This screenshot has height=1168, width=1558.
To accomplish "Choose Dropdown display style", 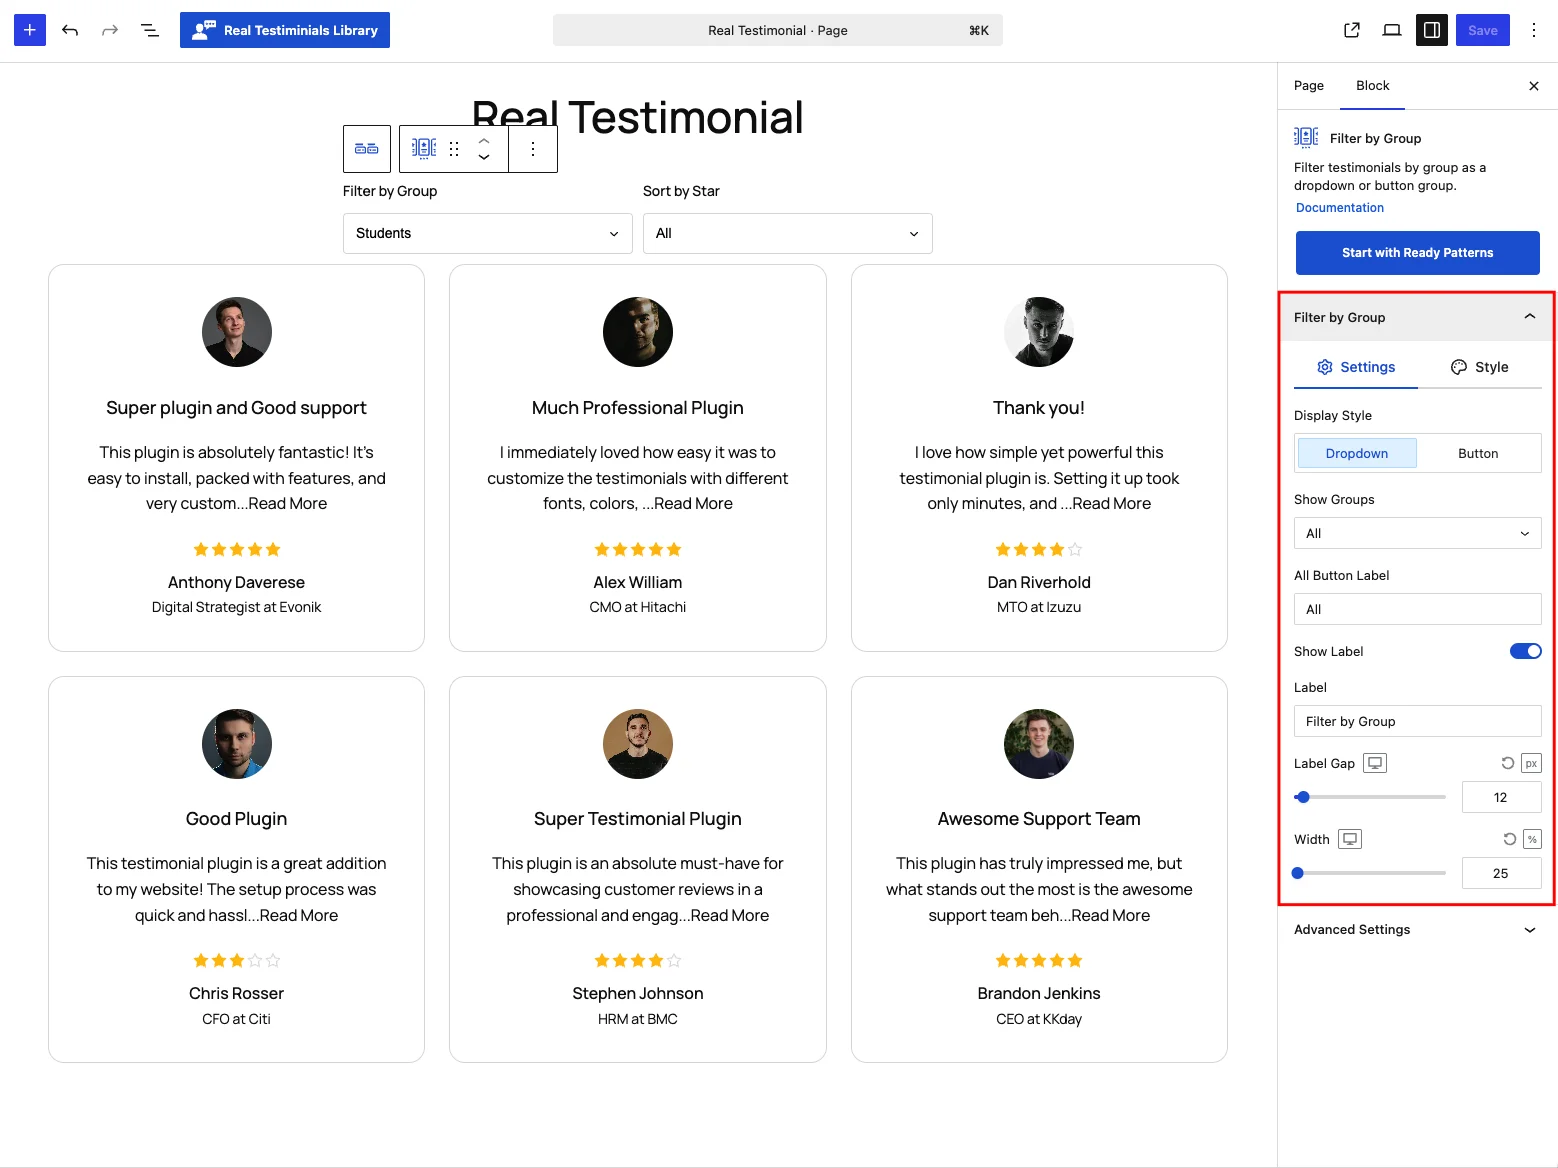I will [1357, 453].
